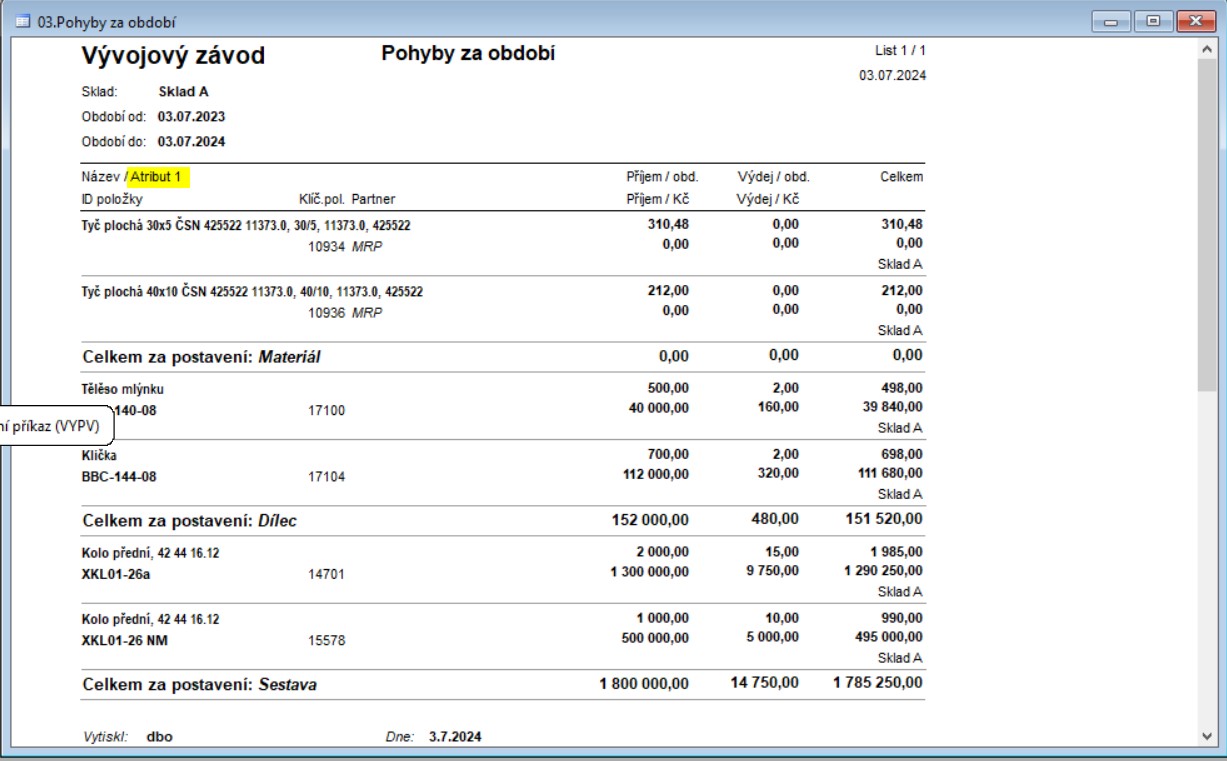The height and width of the screenshot is (761, 1227).
Task: Minimize the Pohyby za období window
Action: click(x=1111, y=20)
